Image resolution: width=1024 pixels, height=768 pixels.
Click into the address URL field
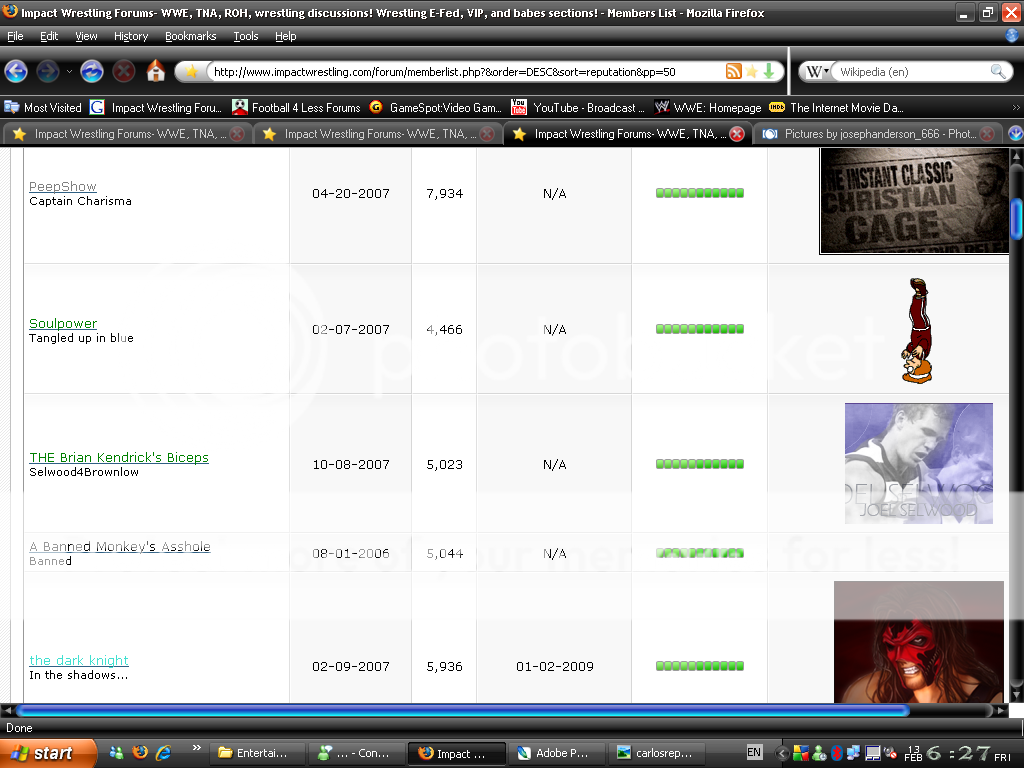coord(460,72)
